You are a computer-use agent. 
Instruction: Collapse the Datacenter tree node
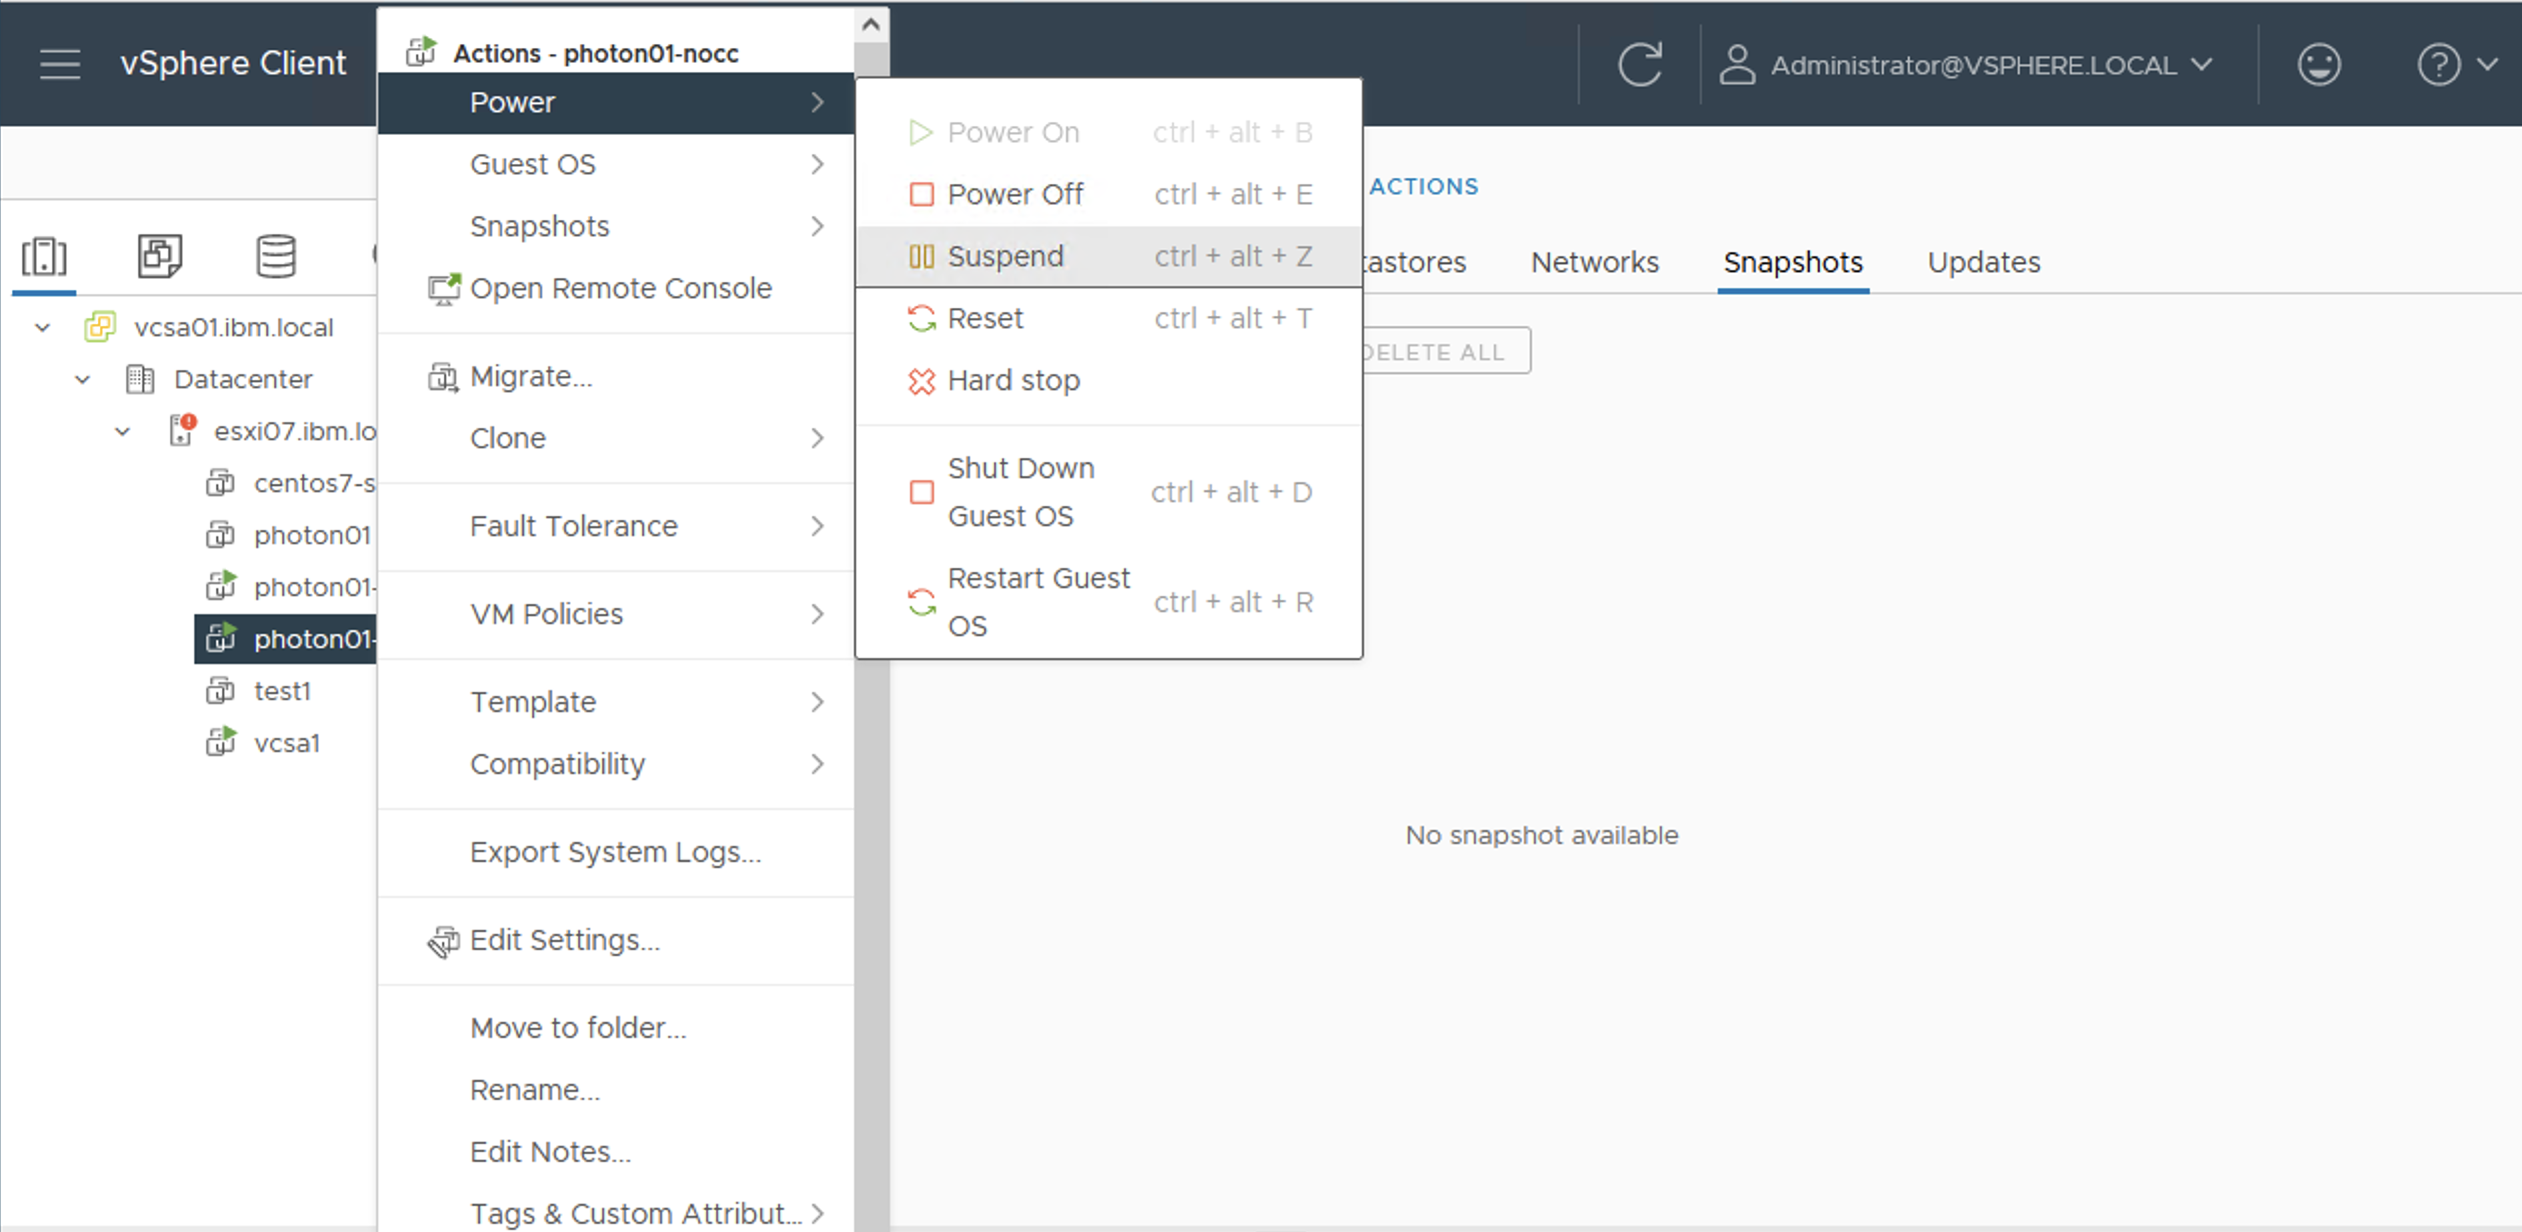[x=81, y=379]
